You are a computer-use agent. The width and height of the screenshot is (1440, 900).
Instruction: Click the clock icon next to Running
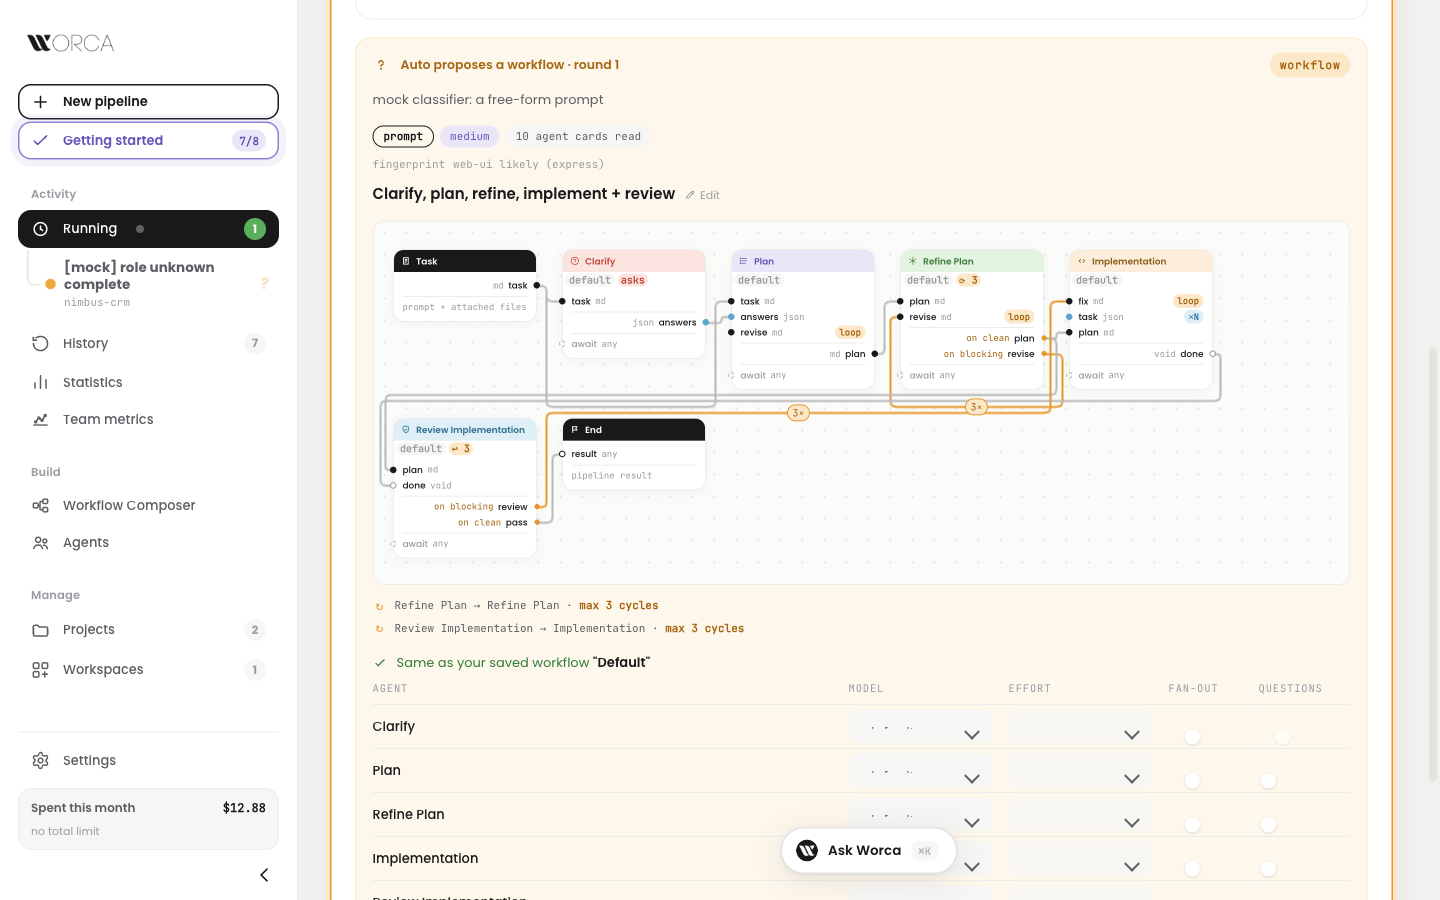coord(40,229)
